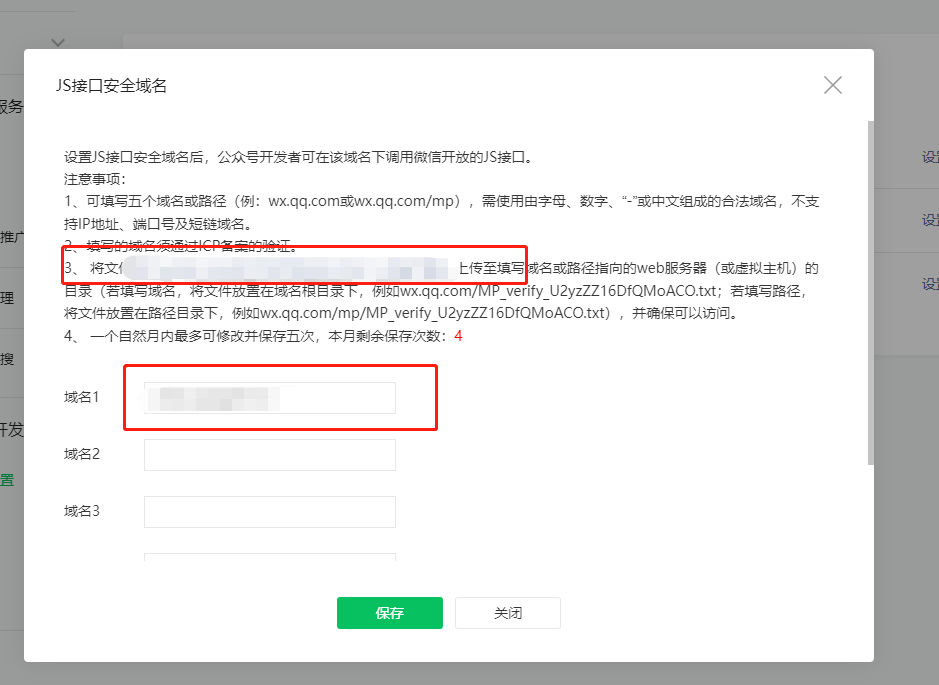
Task: Click the JS接口安全域名 dialog title
Action: pos(111,86)
